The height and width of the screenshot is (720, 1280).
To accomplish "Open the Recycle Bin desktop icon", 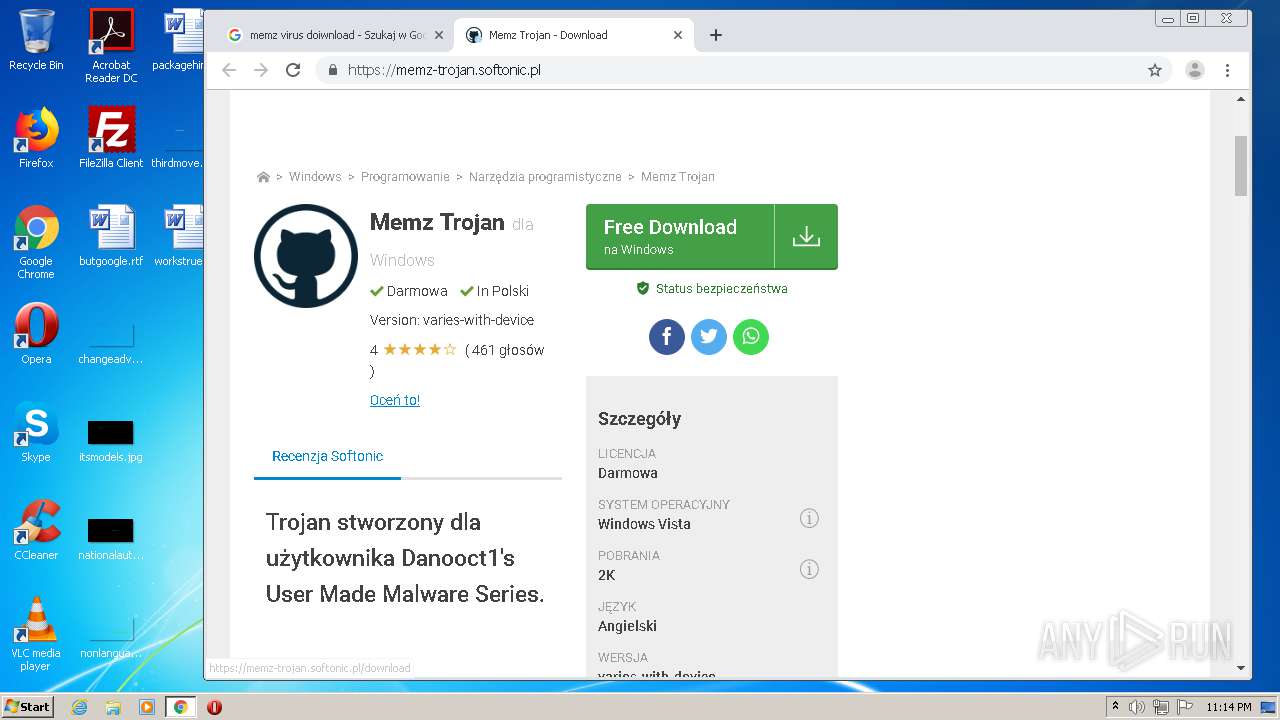I will [x=36, y=40].
